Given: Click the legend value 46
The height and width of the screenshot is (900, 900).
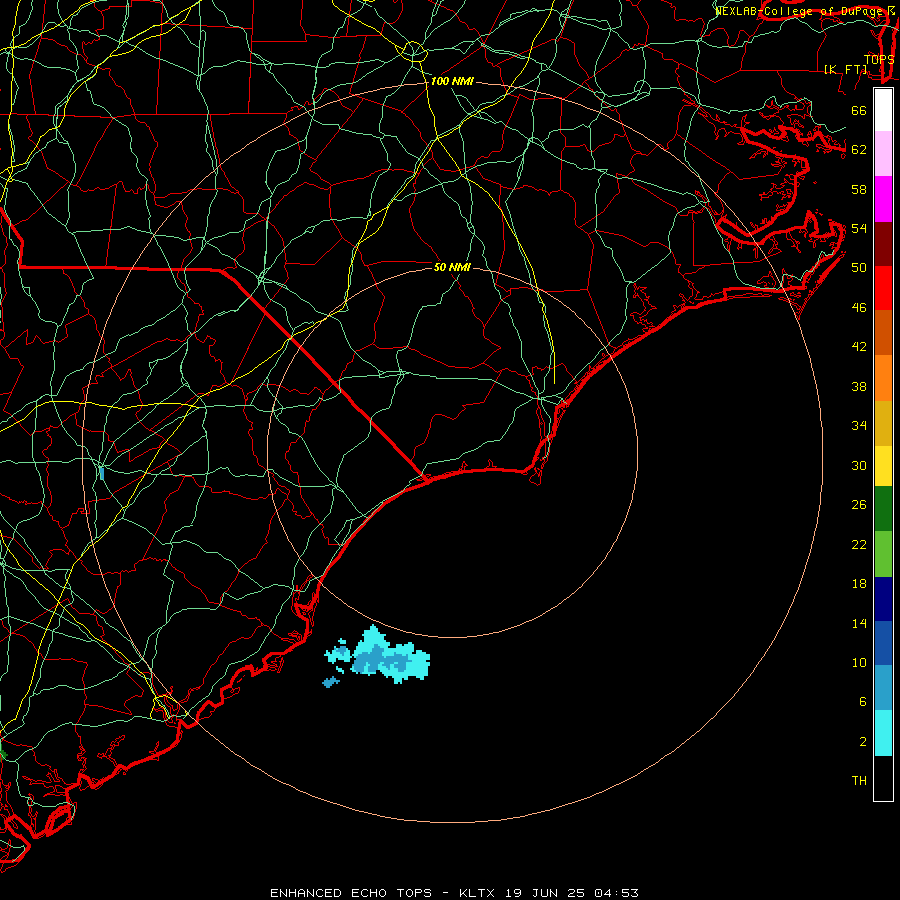Looking at the screenshot, I should click(859, 308).
